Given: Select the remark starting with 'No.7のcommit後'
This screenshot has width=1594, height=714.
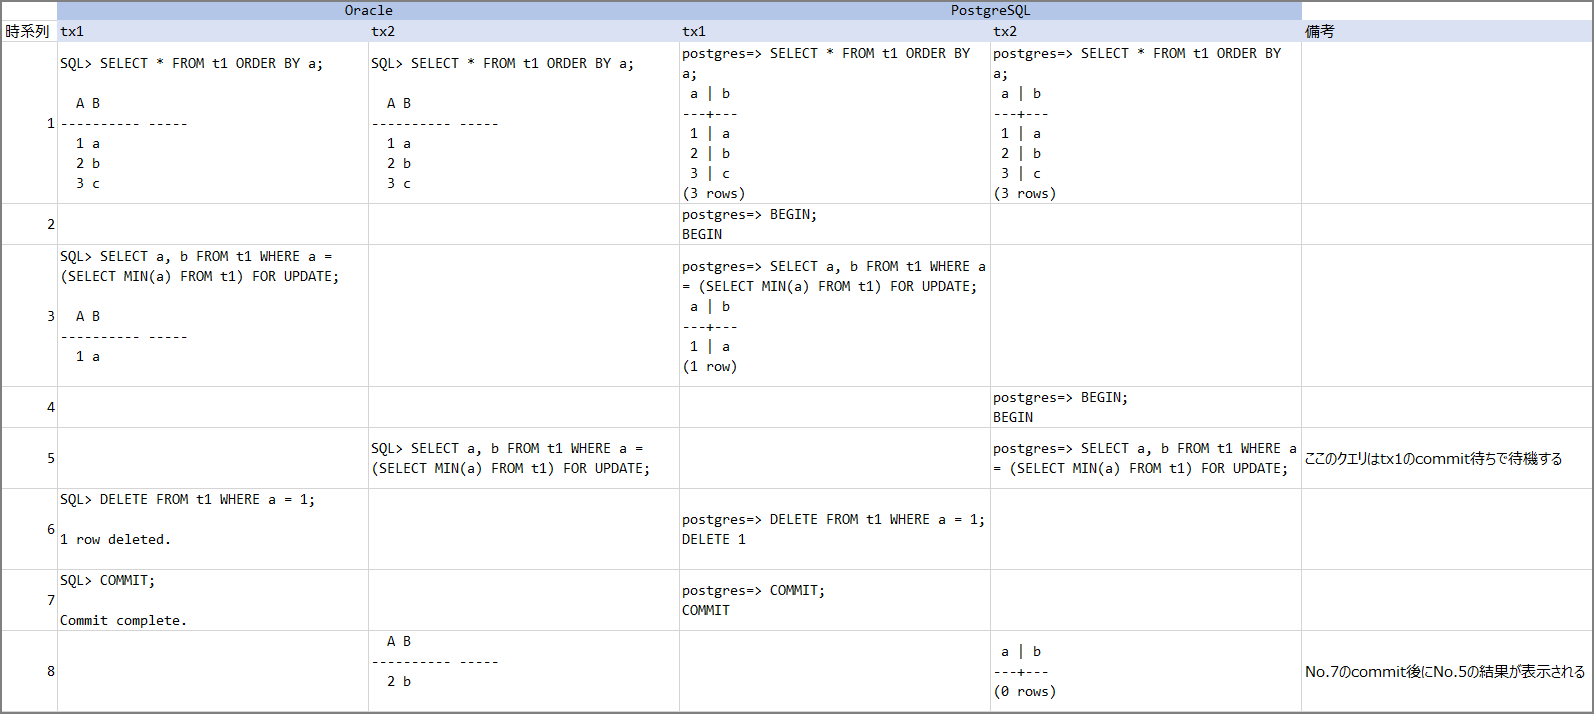Looking at the screenshot, I should point(1445,671).
